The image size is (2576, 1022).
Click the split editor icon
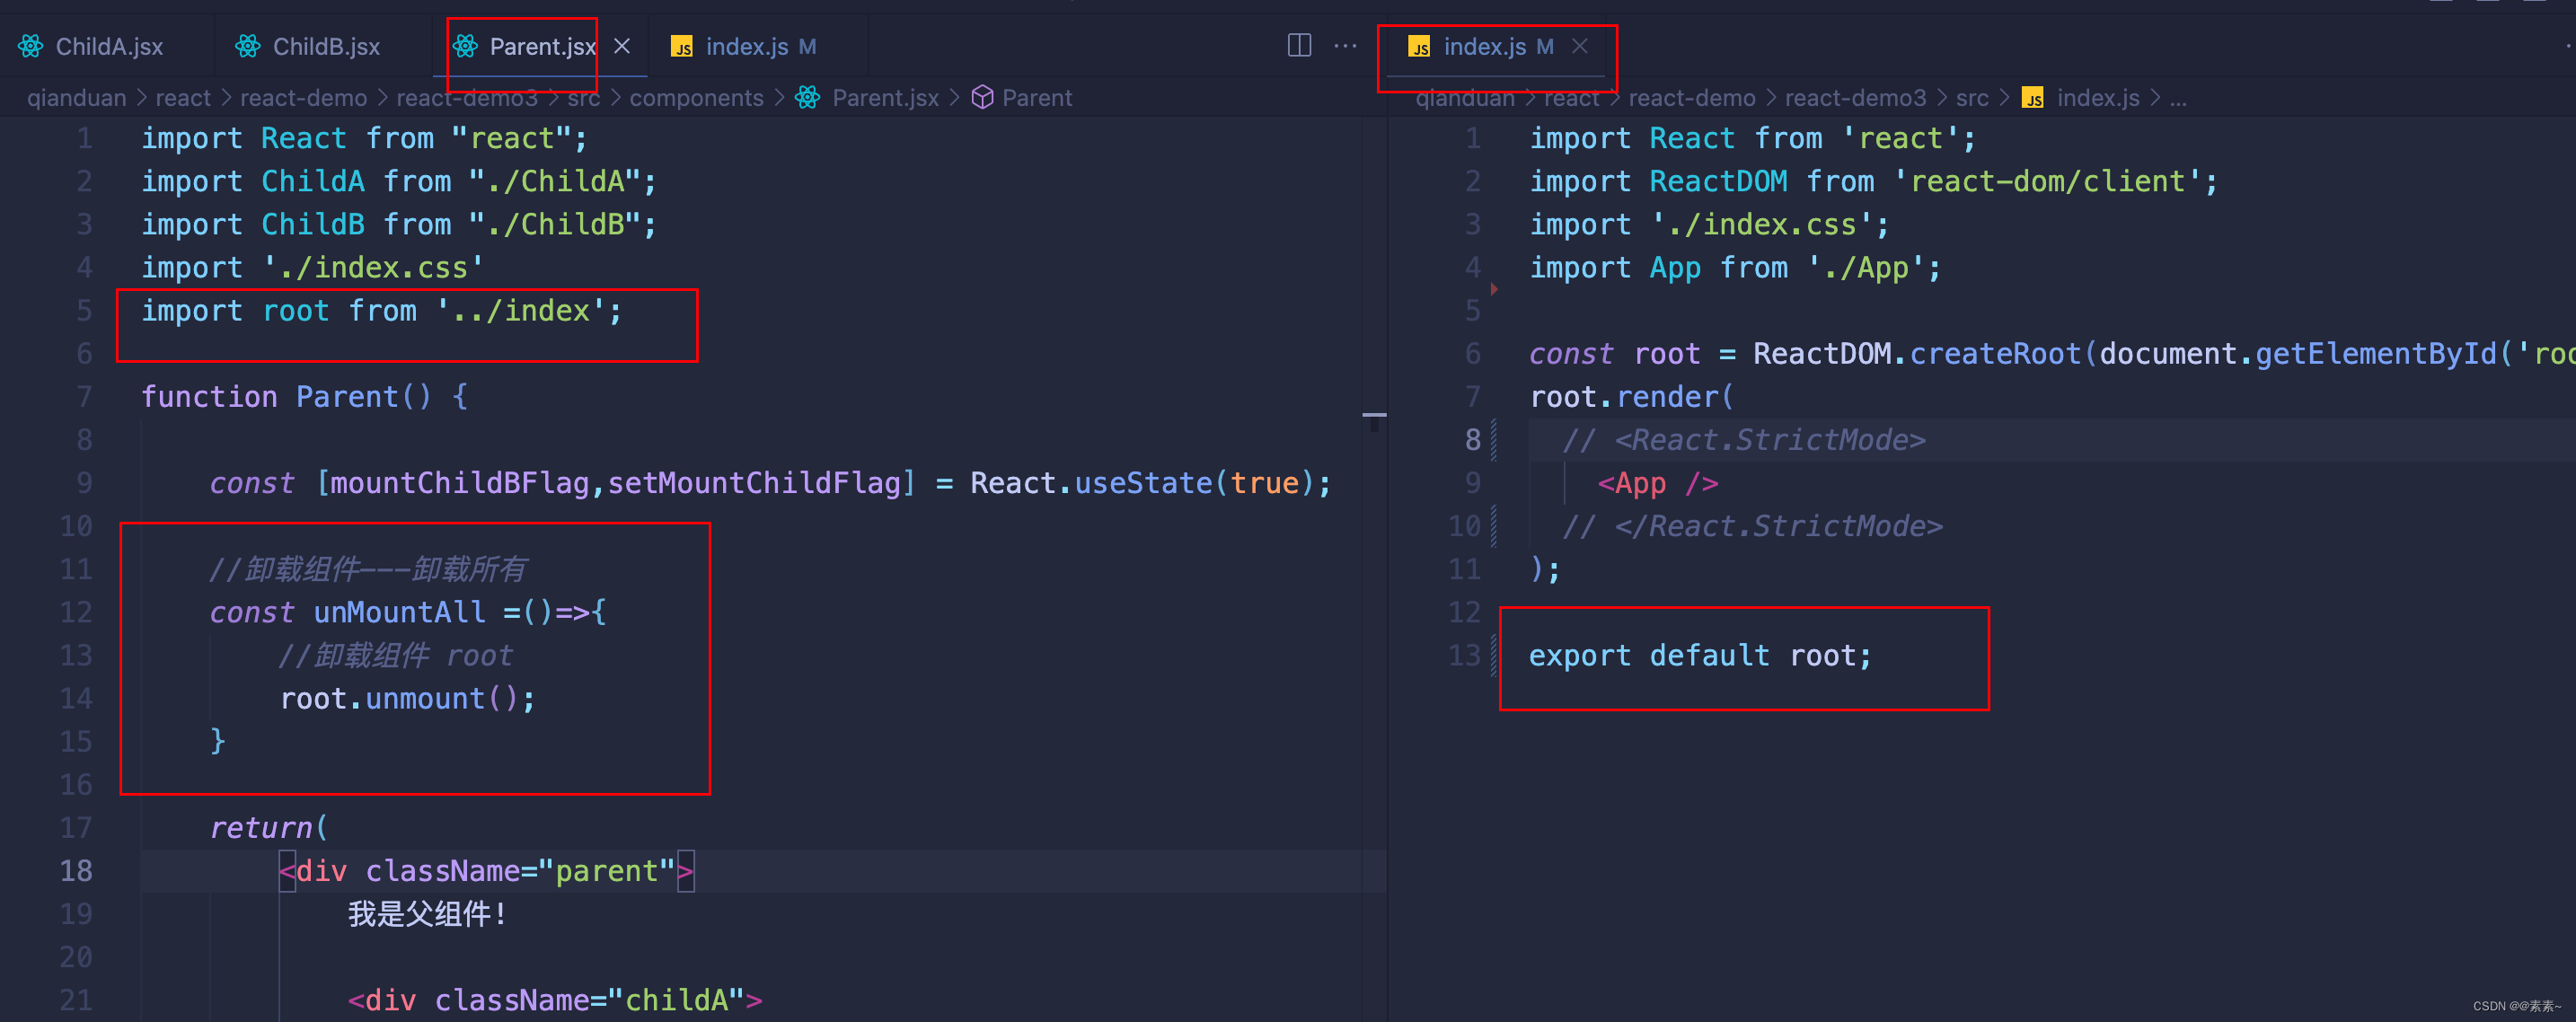pyautogui.click(x=1299, y=45)
